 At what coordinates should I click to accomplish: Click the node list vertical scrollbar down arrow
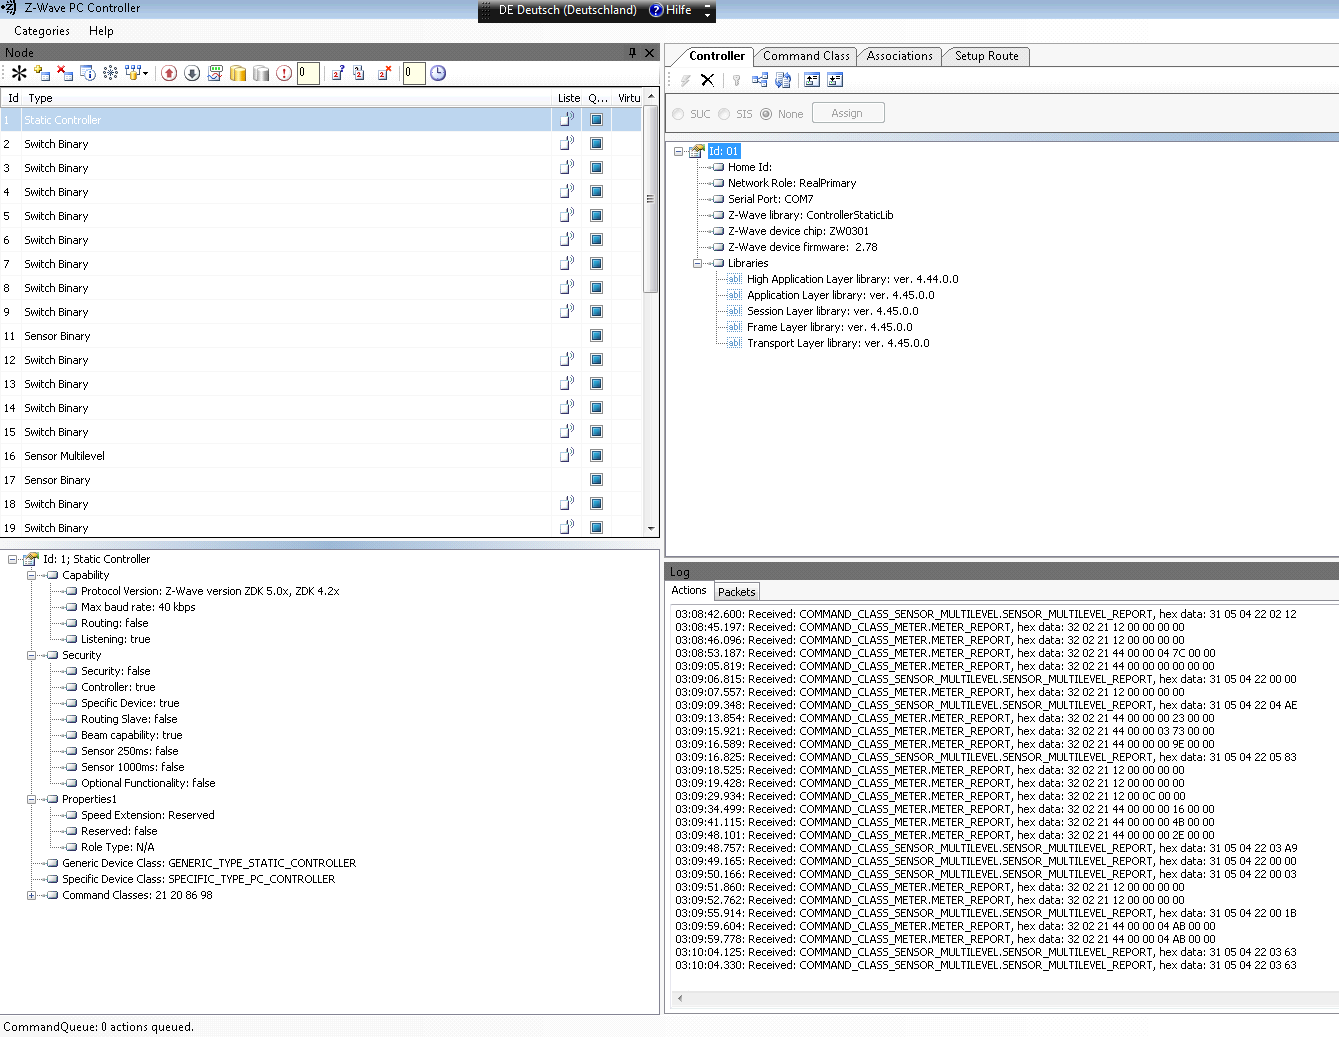pyautogui.click(x=651, y=528)
